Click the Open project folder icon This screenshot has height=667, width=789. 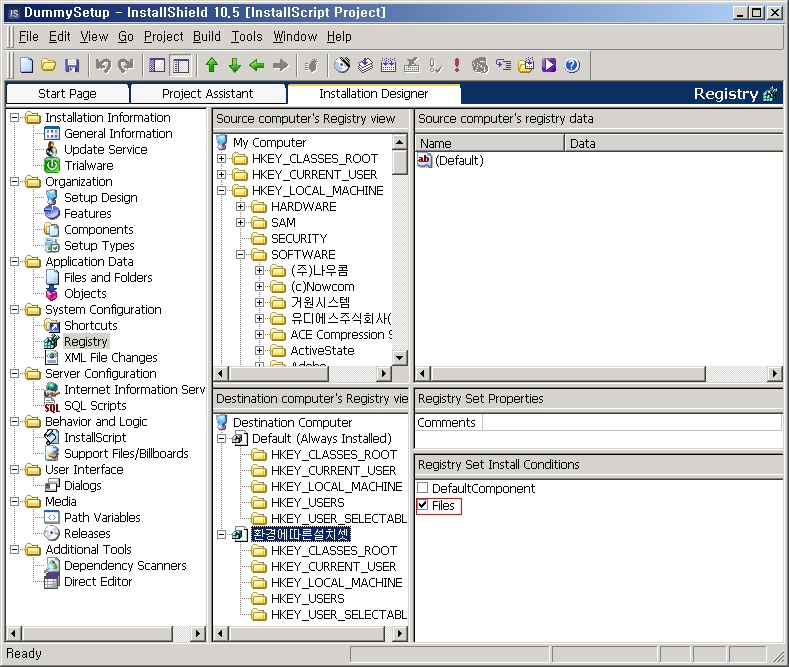click(49, 65)
